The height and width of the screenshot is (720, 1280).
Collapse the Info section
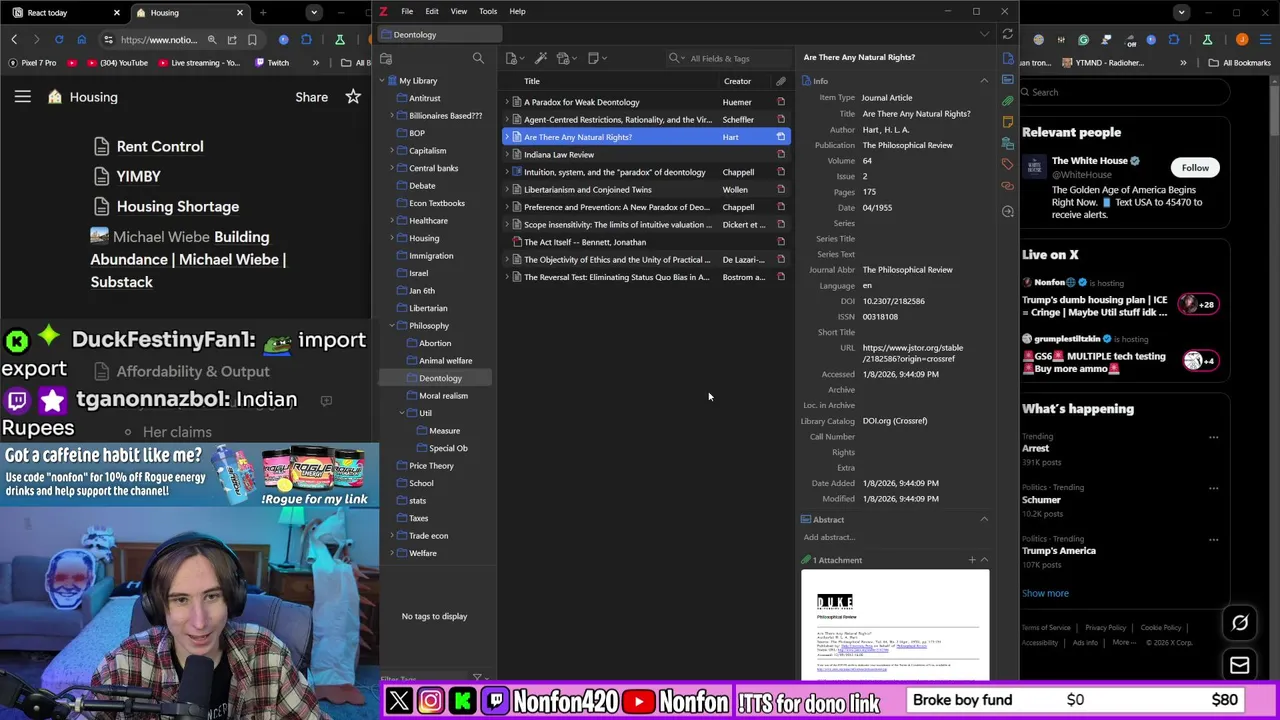984,81
